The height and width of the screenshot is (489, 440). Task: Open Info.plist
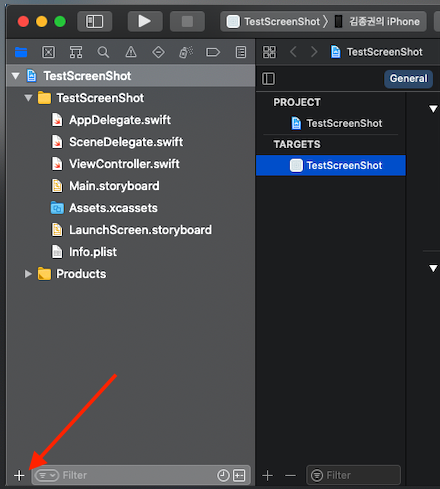pyautogui.click(x=84, y=252)
